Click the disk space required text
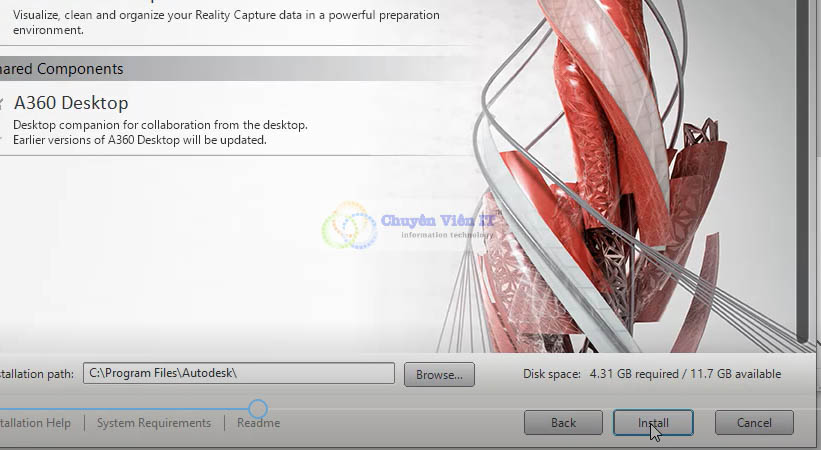821x450 pixels. pyautogui.click(x=652, y=374)
